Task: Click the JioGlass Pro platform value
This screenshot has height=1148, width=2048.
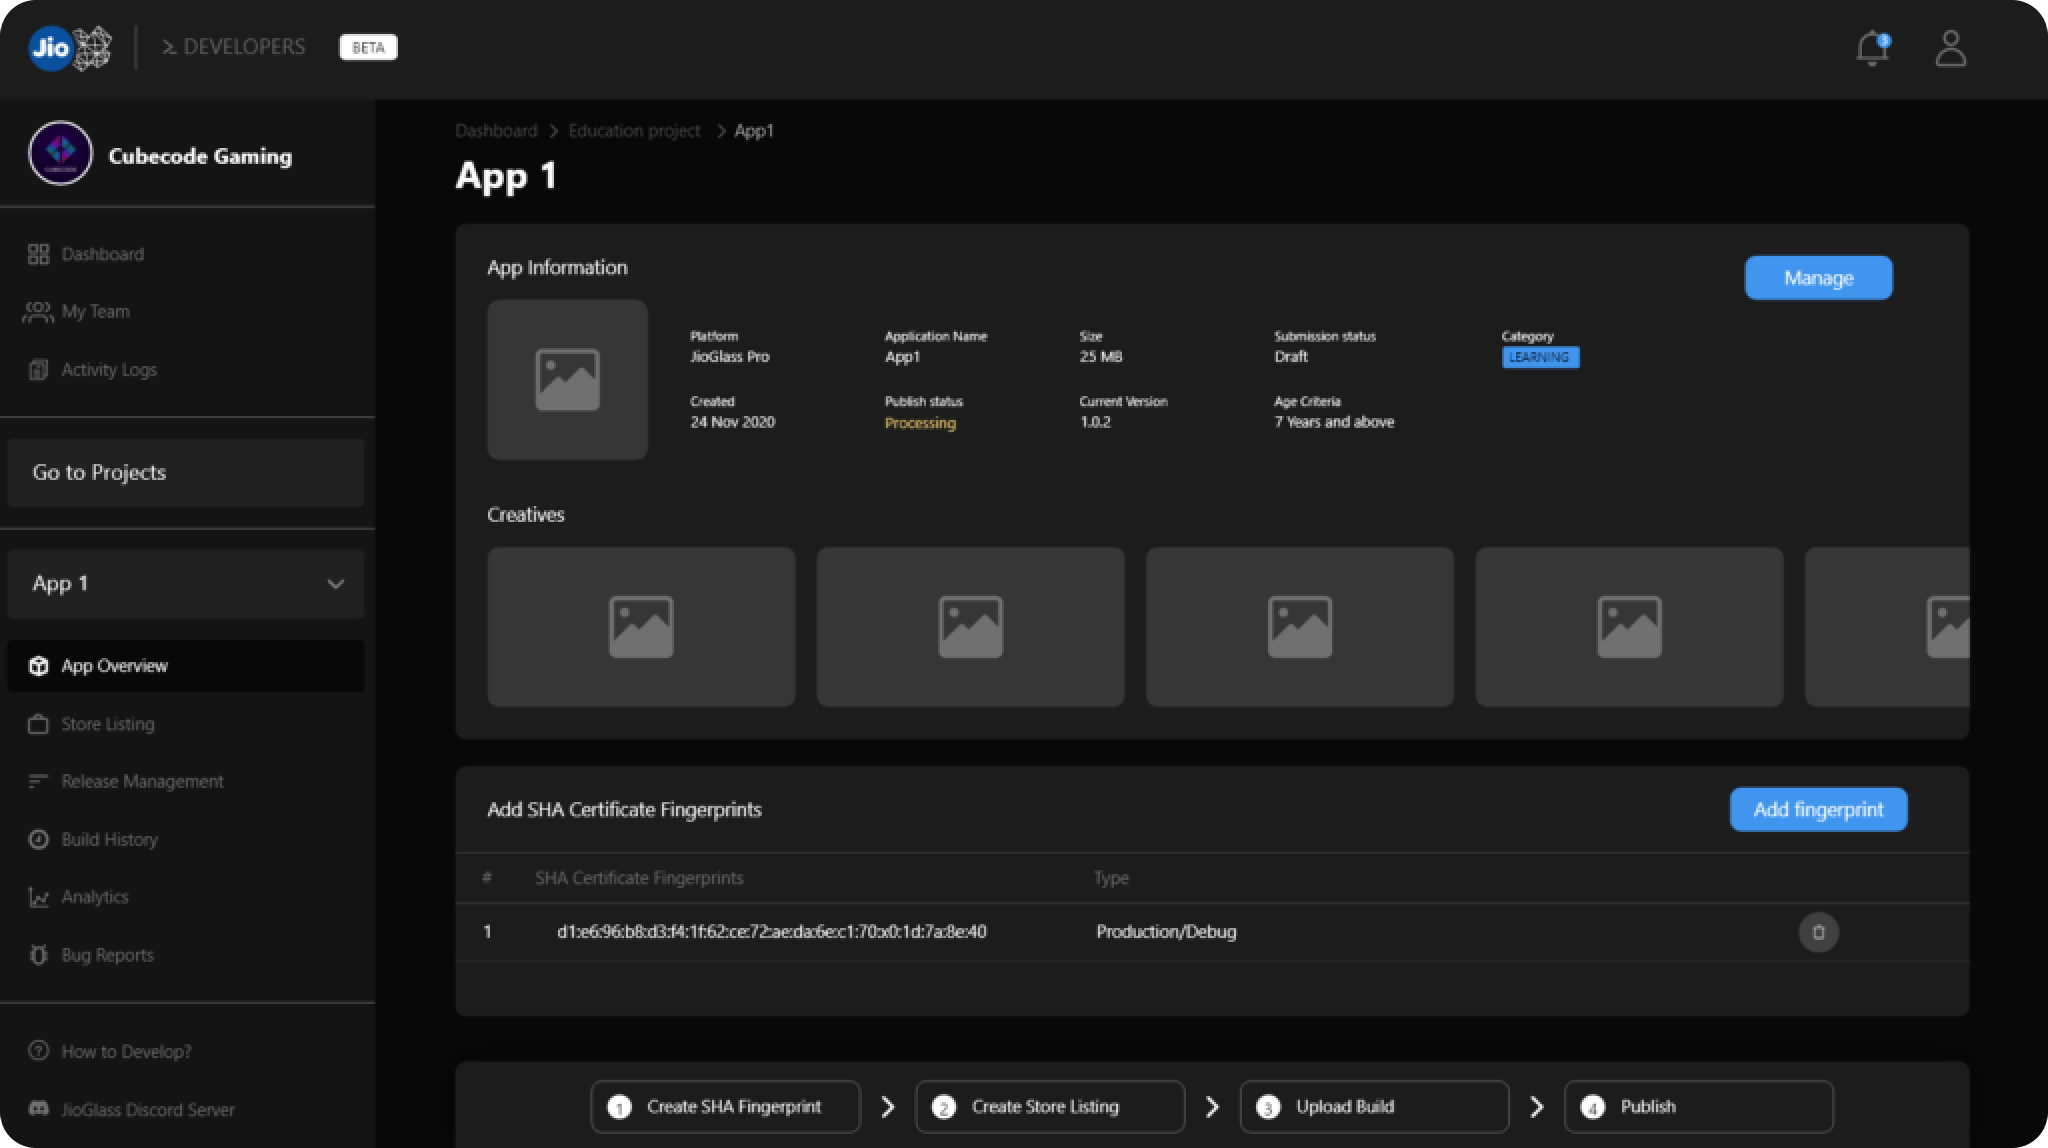Action: coord(729,356)
